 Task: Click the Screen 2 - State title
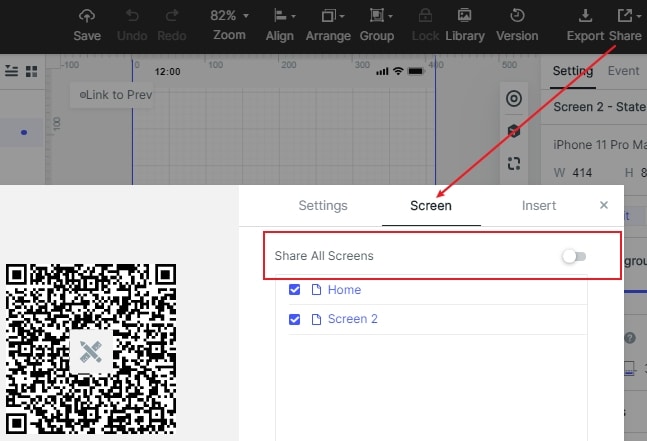599,107
